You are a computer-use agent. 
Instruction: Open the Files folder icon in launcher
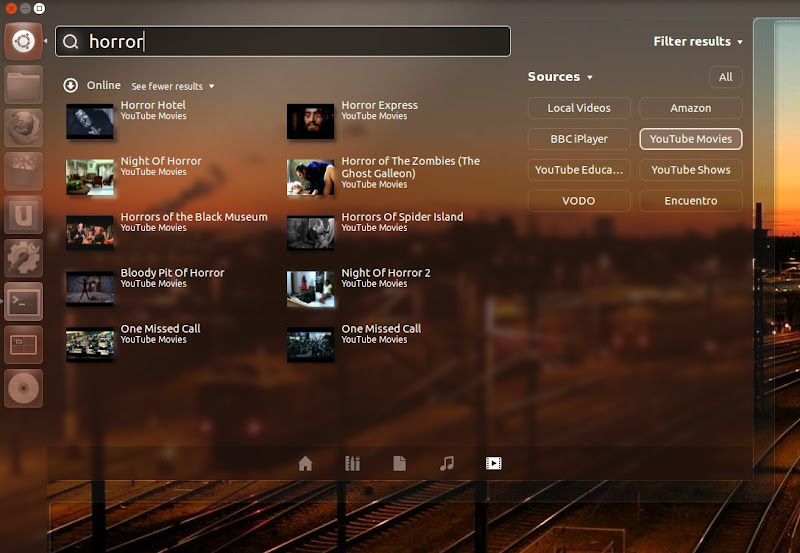pyautogui.click(x=23, y=85)
